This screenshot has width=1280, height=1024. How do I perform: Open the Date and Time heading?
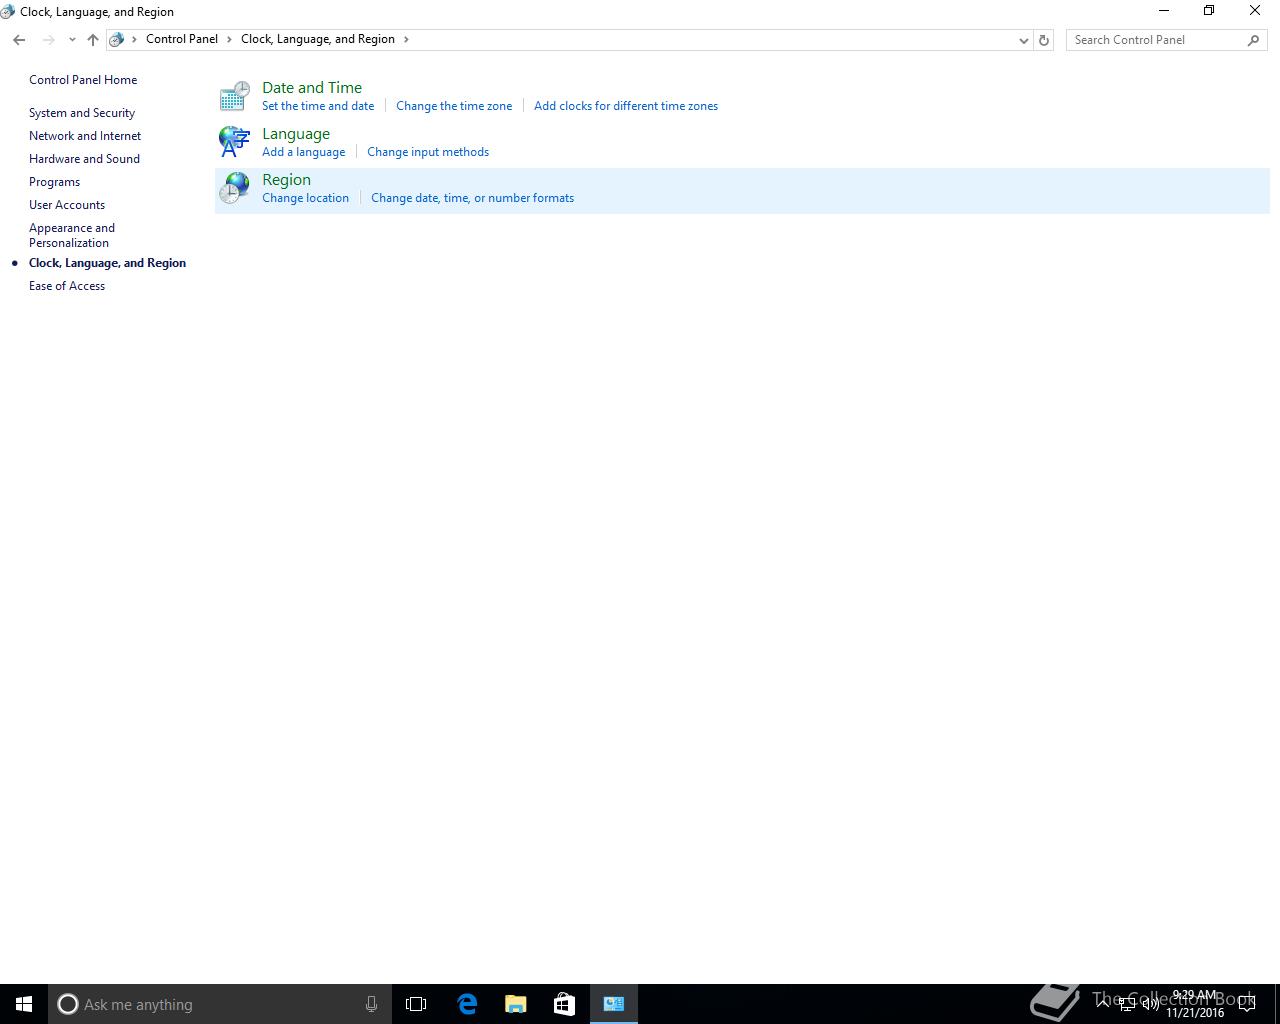pos(312,88)
